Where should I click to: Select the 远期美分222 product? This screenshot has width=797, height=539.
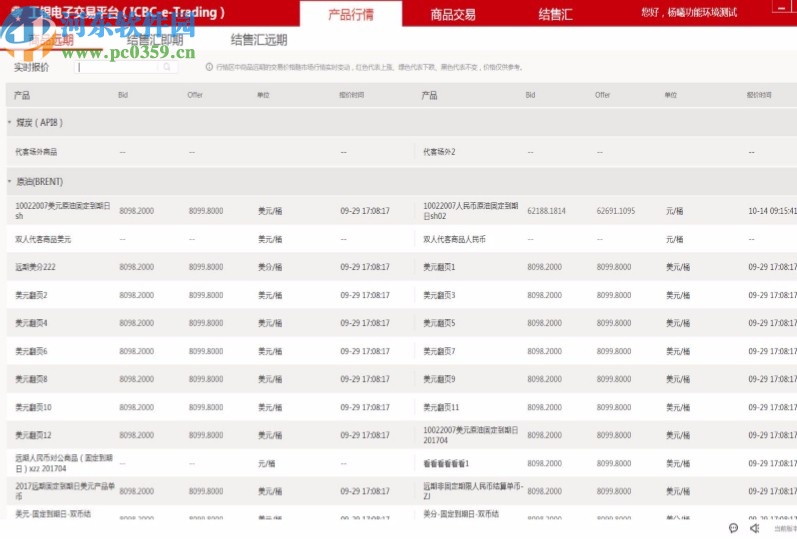click(x=35, y=267)
